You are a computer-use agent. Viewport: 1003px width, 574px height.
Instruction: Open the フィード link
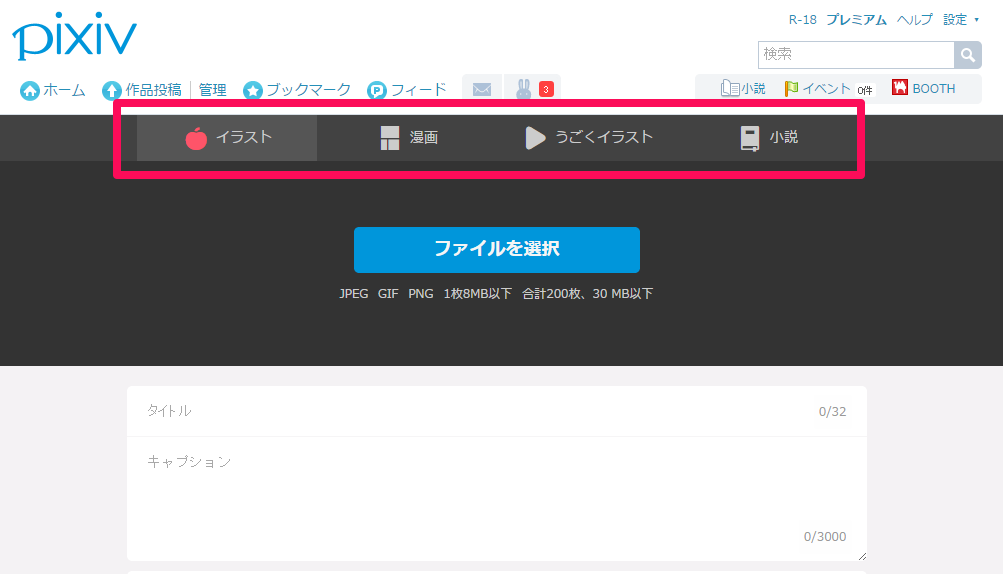pos(418,90)
